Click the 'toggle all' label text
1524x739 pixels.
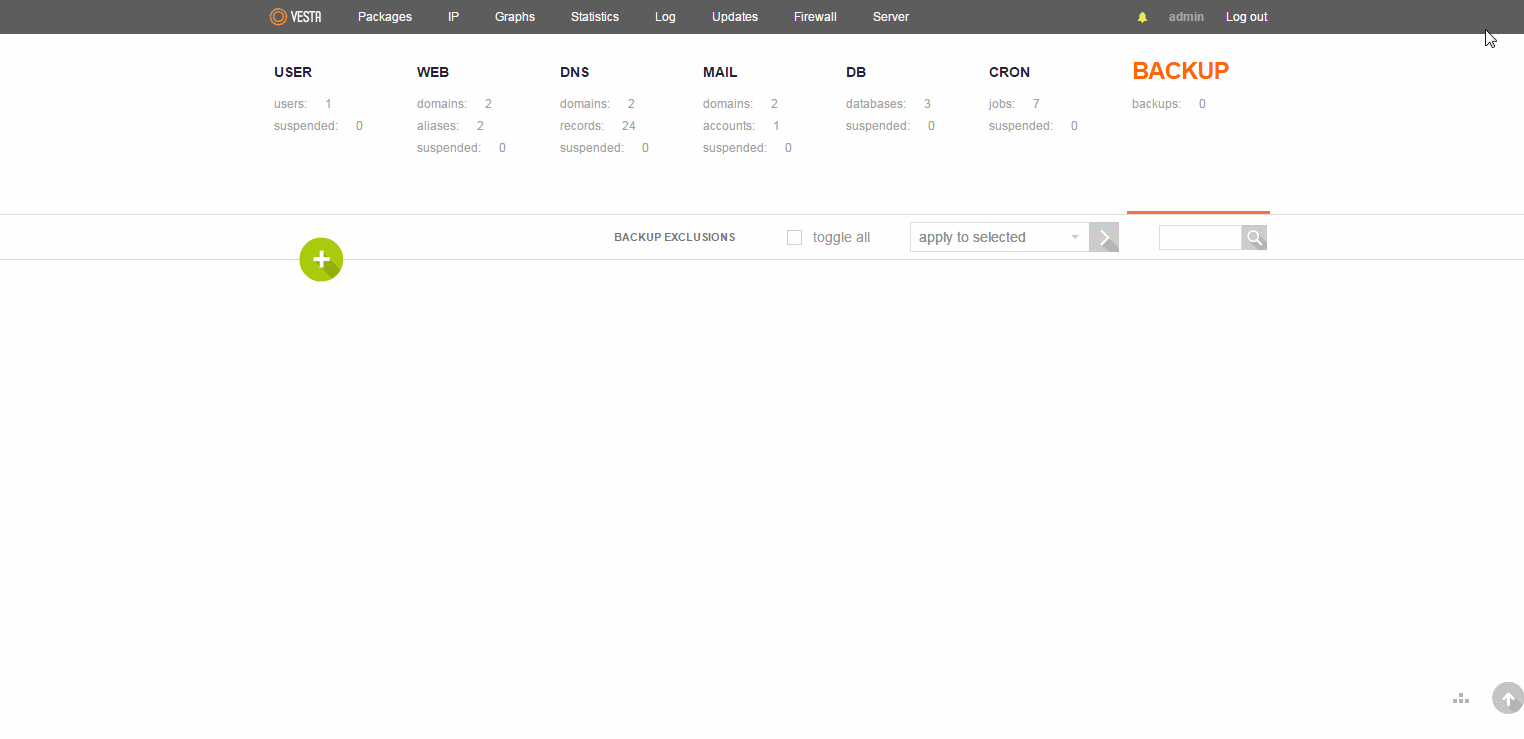point(841,238)
